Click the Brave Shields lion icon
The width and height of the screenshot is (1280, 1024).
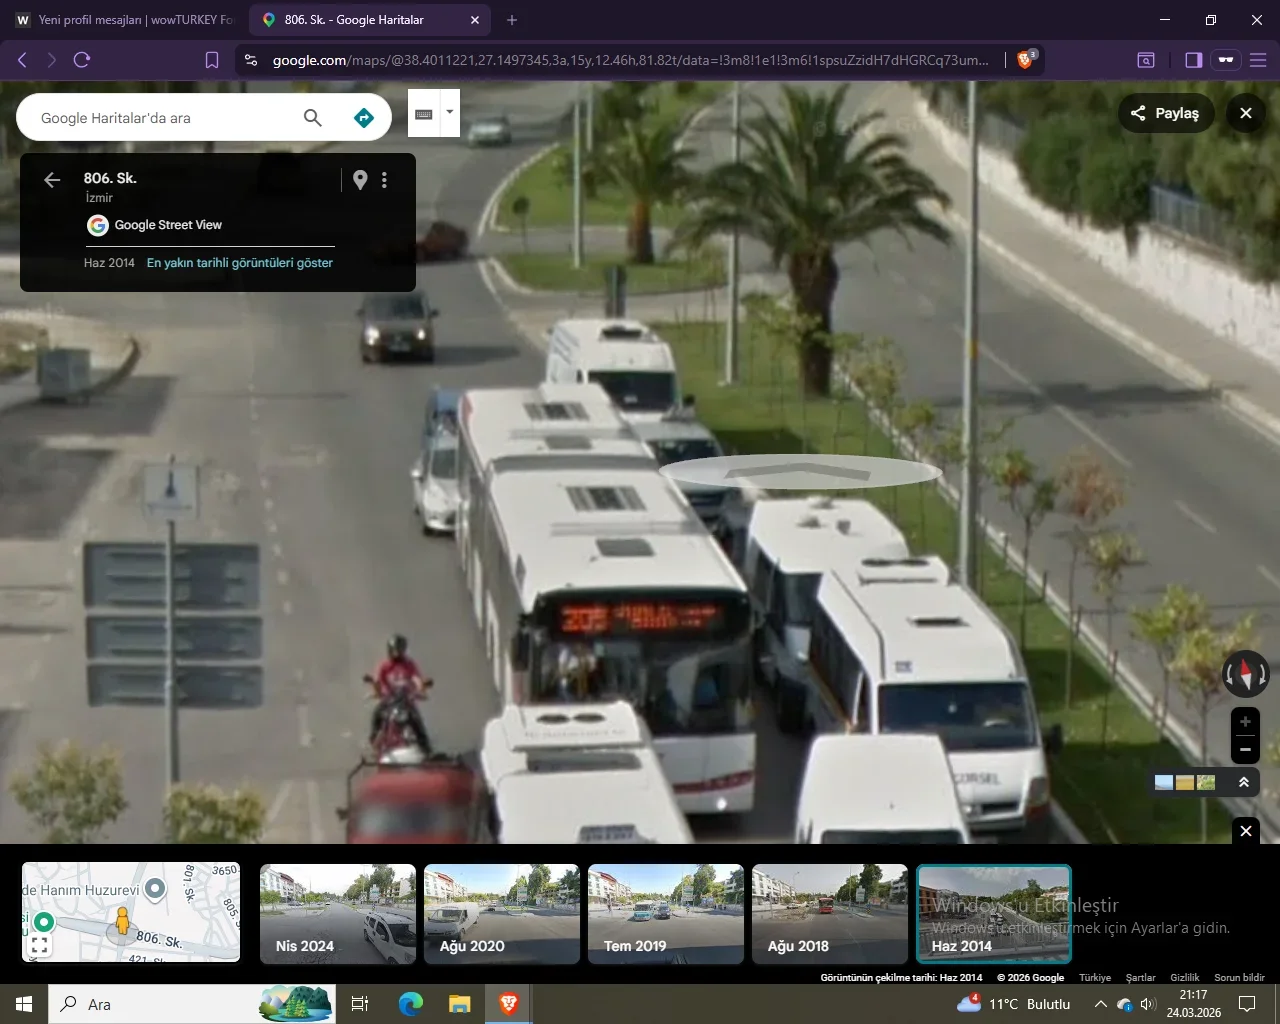1025,60
